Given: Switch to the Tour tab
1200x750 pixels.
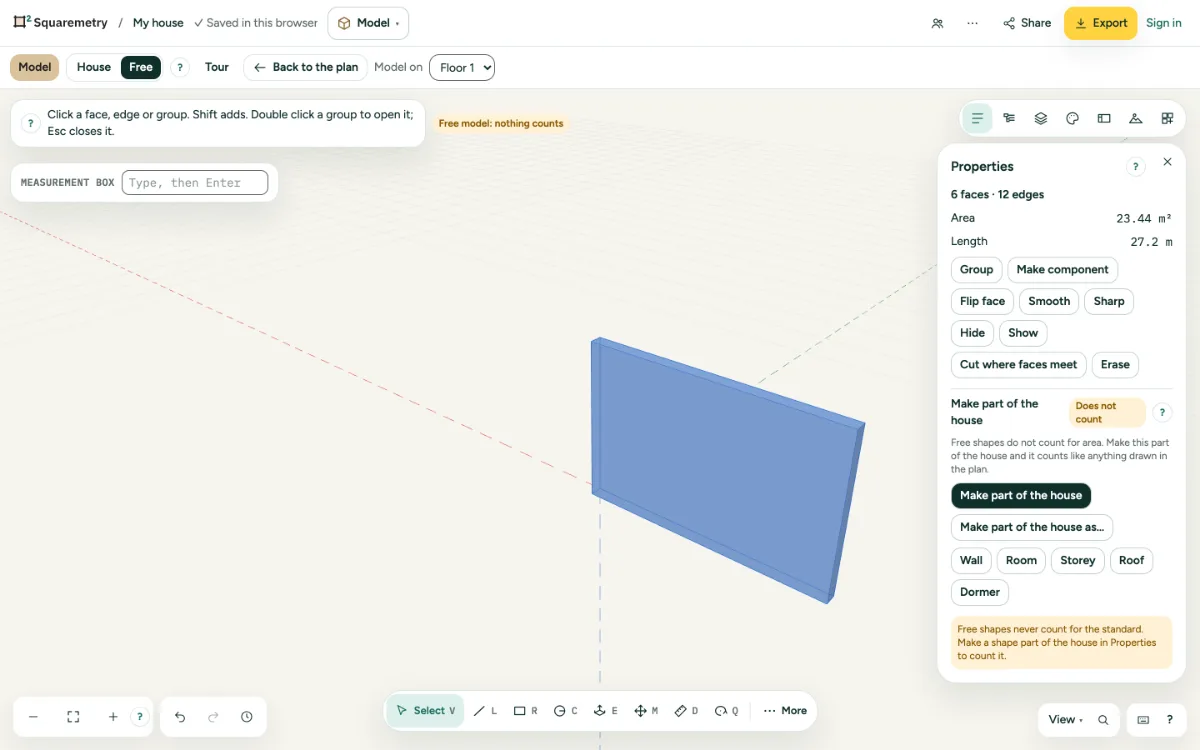Looking at the screenshot, I should pyautogui.click(x=217, y=67).
